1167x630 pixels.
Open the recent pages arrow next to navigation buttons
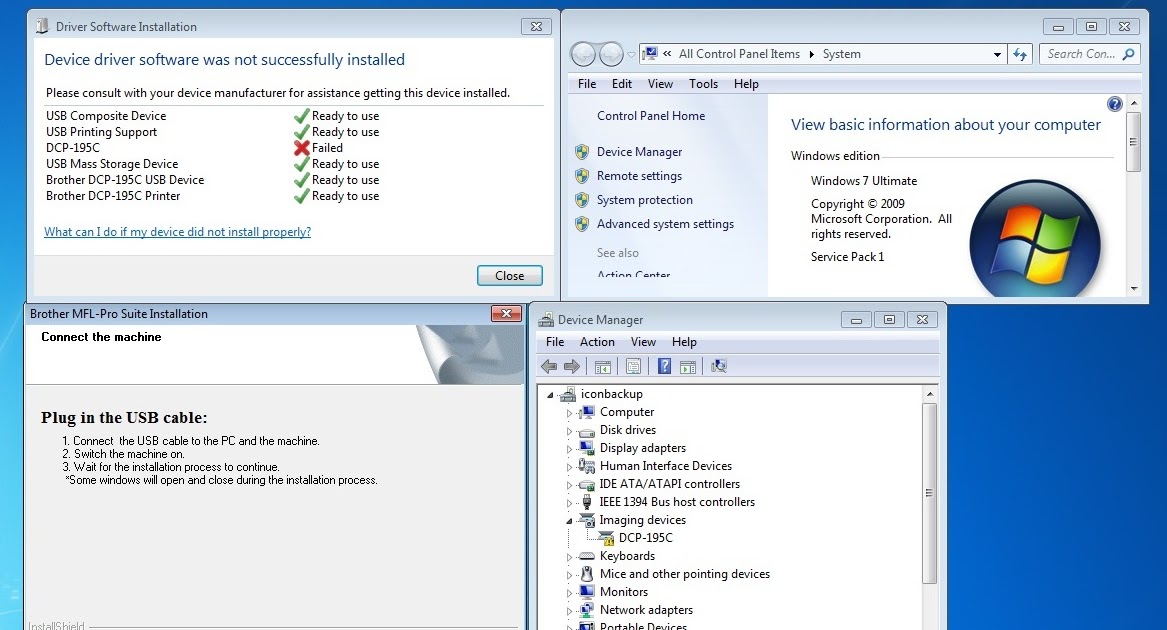(x=631, y=54)
